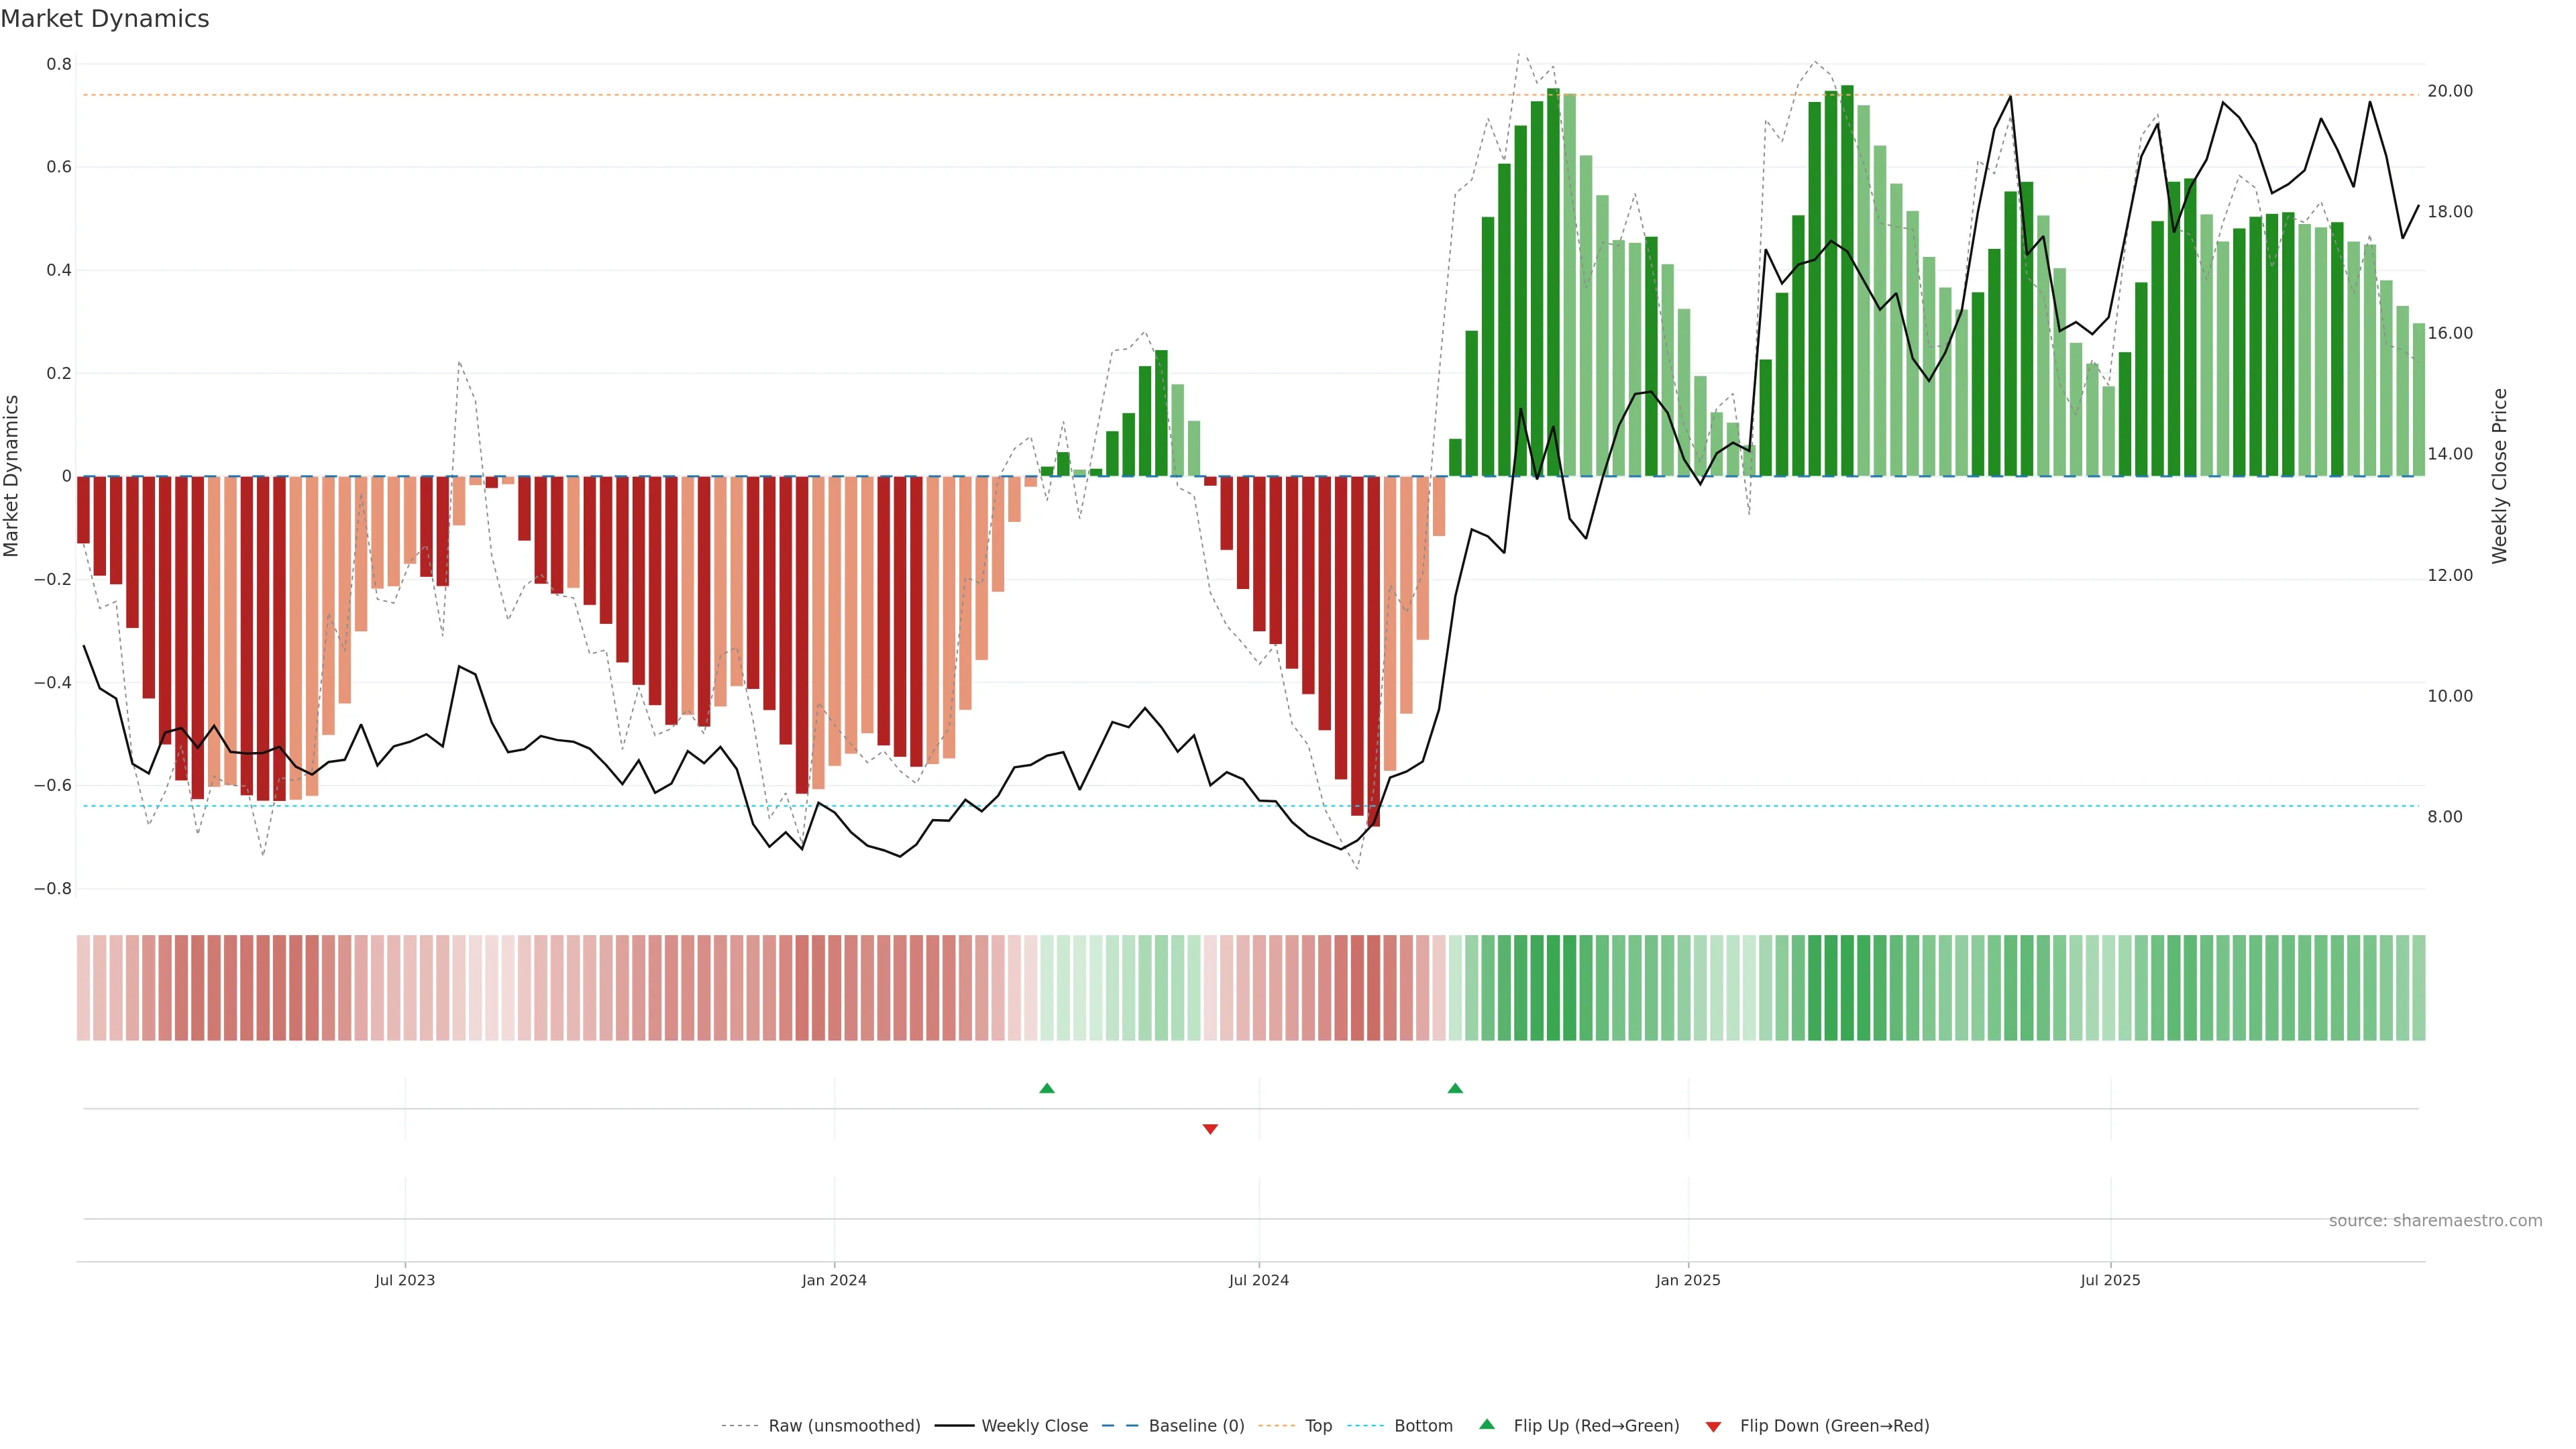2576x1449 pixels.
Task: Click the Jul 2023 axis label
Action: click(405, 1280)
